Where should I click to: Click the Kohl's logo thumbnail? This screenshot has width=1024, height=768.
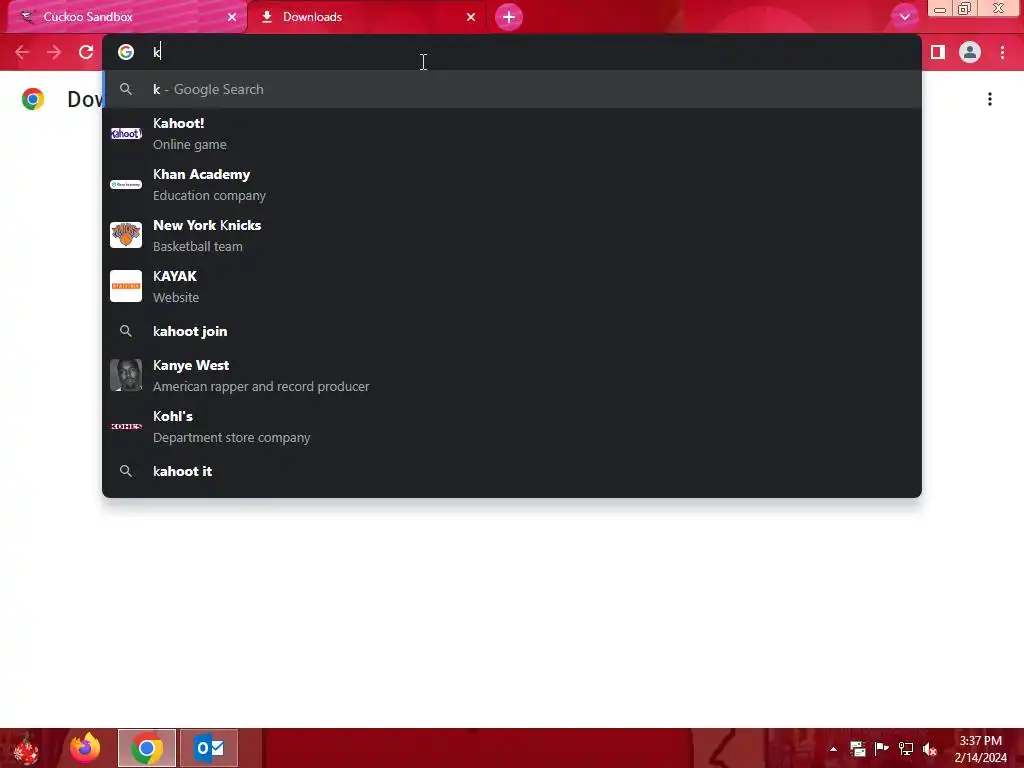[126, 426]
